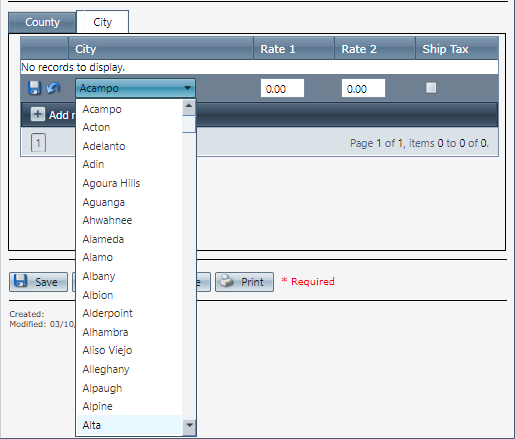Click the Rate 1 input field

(282, 88)
